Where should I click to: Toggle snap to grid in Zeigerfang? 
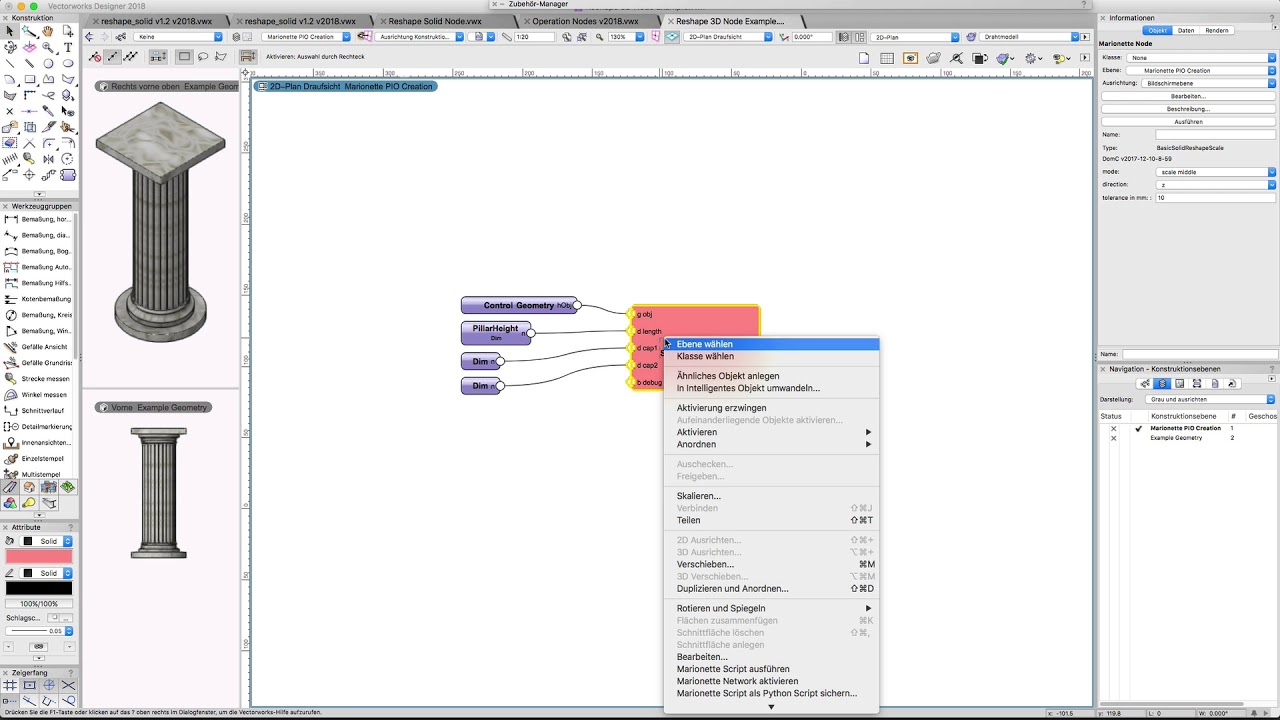coord(10,686)
